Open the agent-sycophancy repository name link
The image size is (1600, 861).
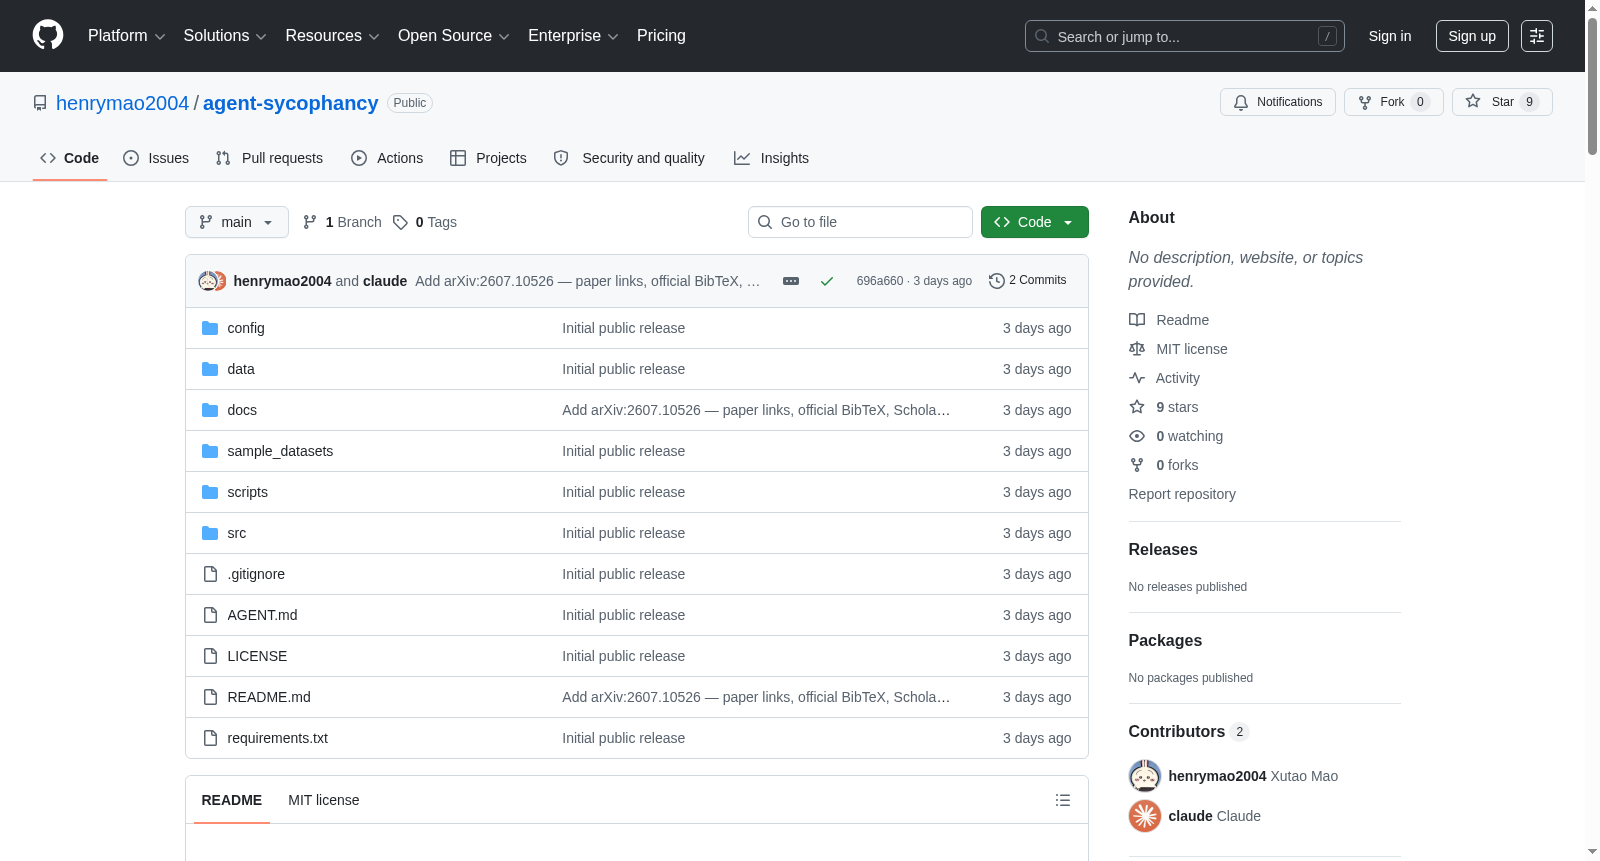pyautogui.click(x=291, y=103)
